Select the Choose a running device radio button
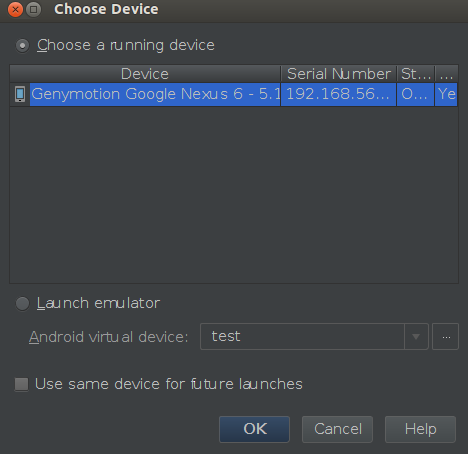Viewport: 468px width, 454px height. [23, 46]
